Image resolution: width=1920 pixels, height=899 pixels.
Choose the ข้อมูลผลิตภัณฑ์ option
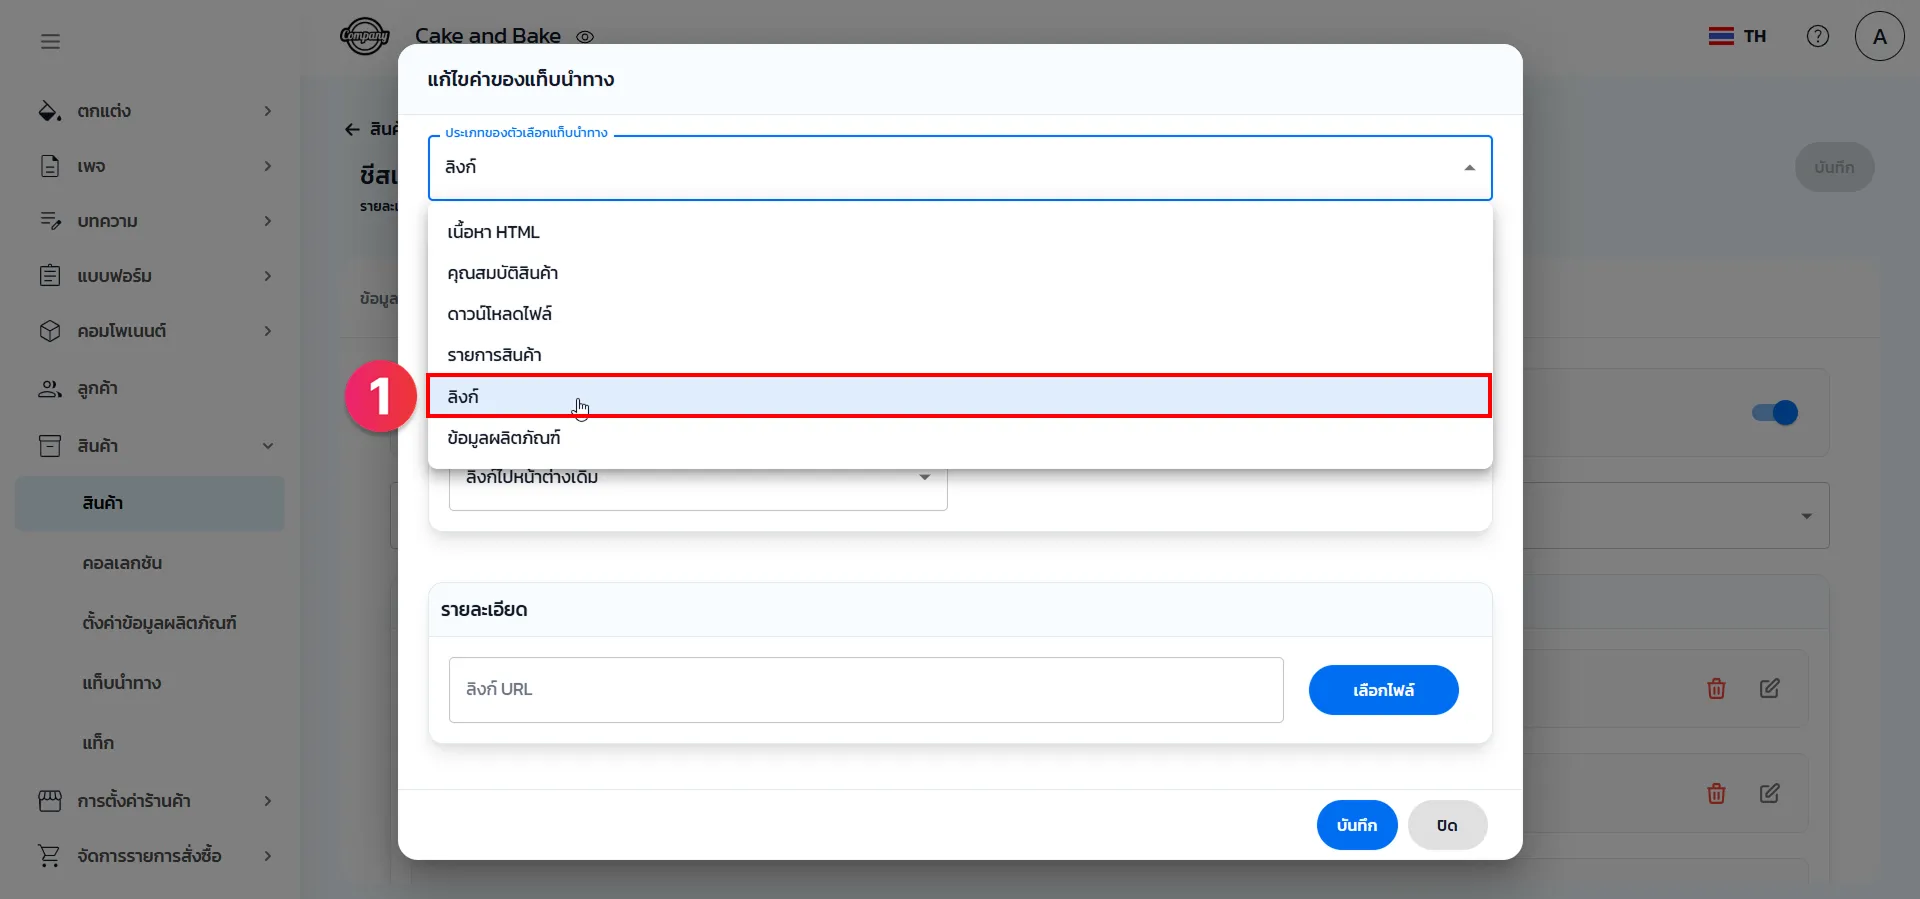[503, 438]
